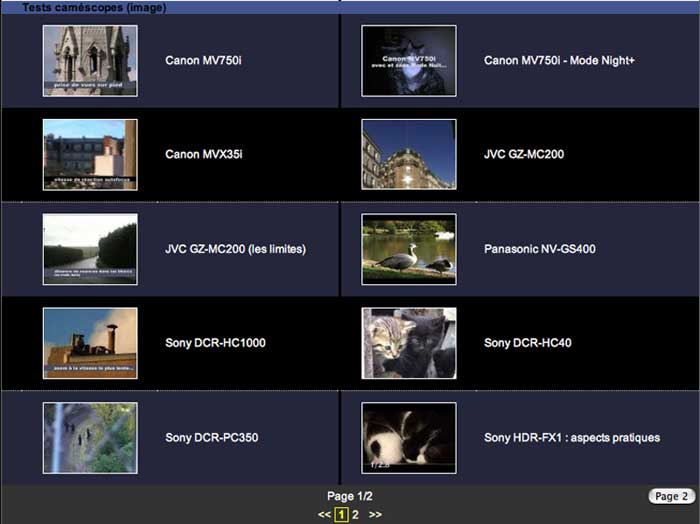Go to next page with >> arrows

375,515
